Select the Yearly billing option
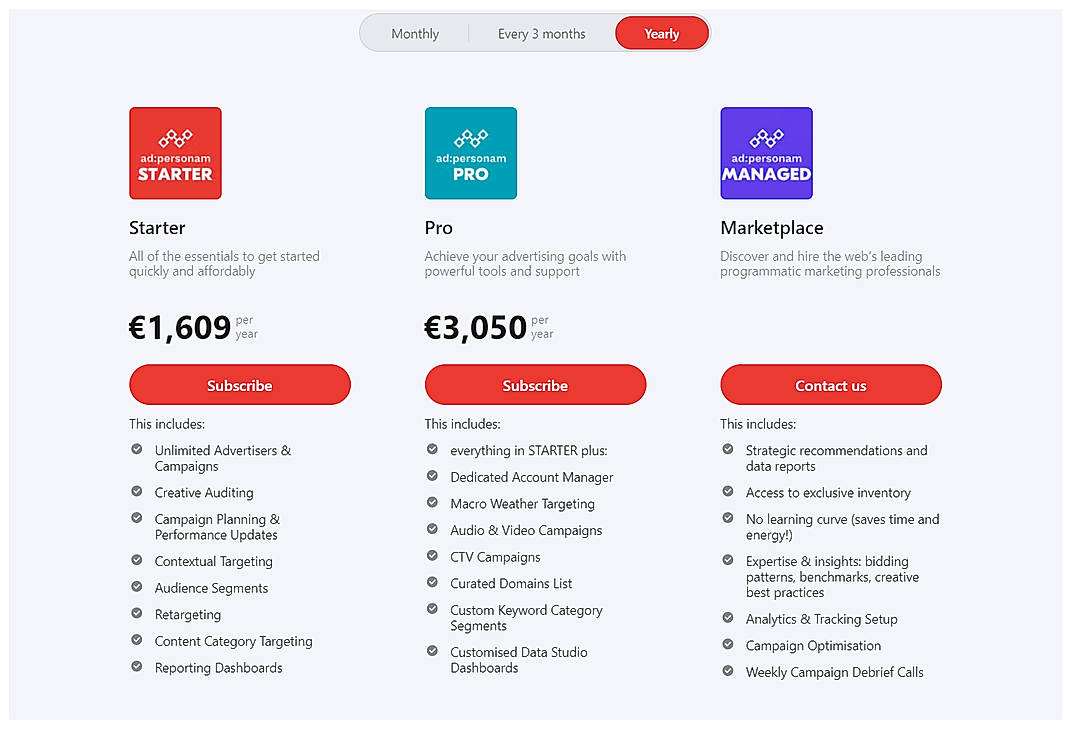 [x=661, y=33]
